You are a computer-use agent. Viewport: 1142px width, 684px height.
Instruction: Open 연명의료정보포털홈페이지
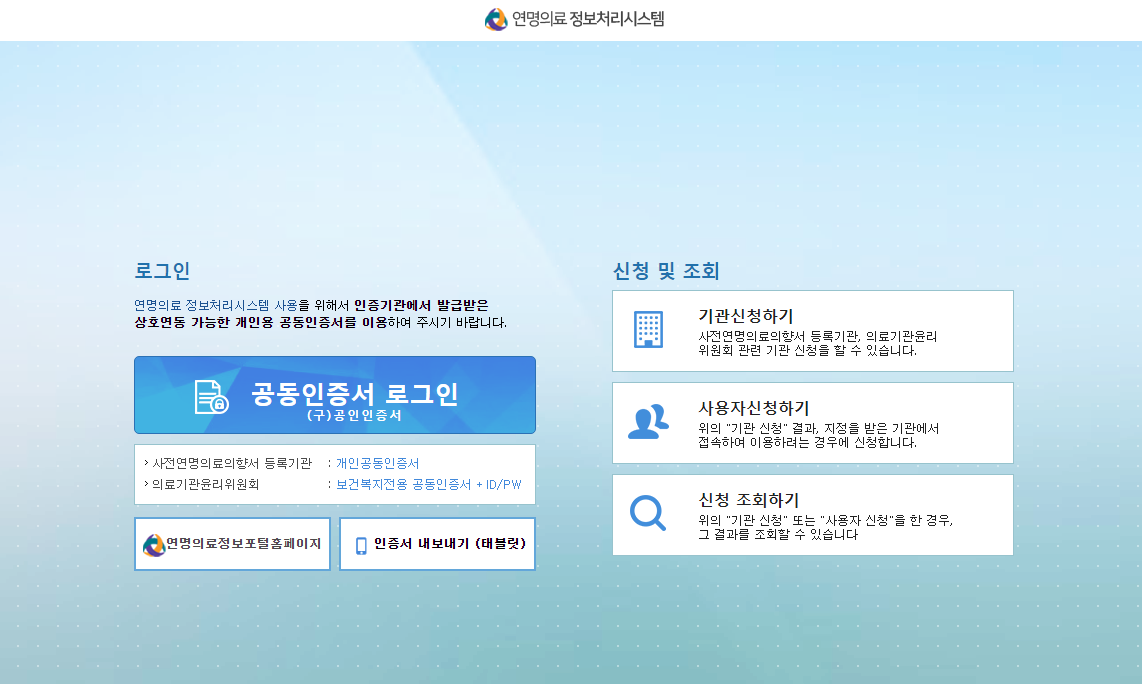pos(232,543)
